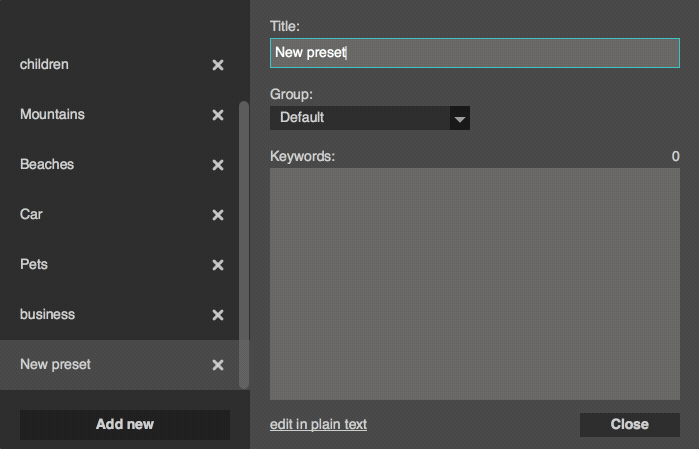Select the children preset in the list

[119, 65]
